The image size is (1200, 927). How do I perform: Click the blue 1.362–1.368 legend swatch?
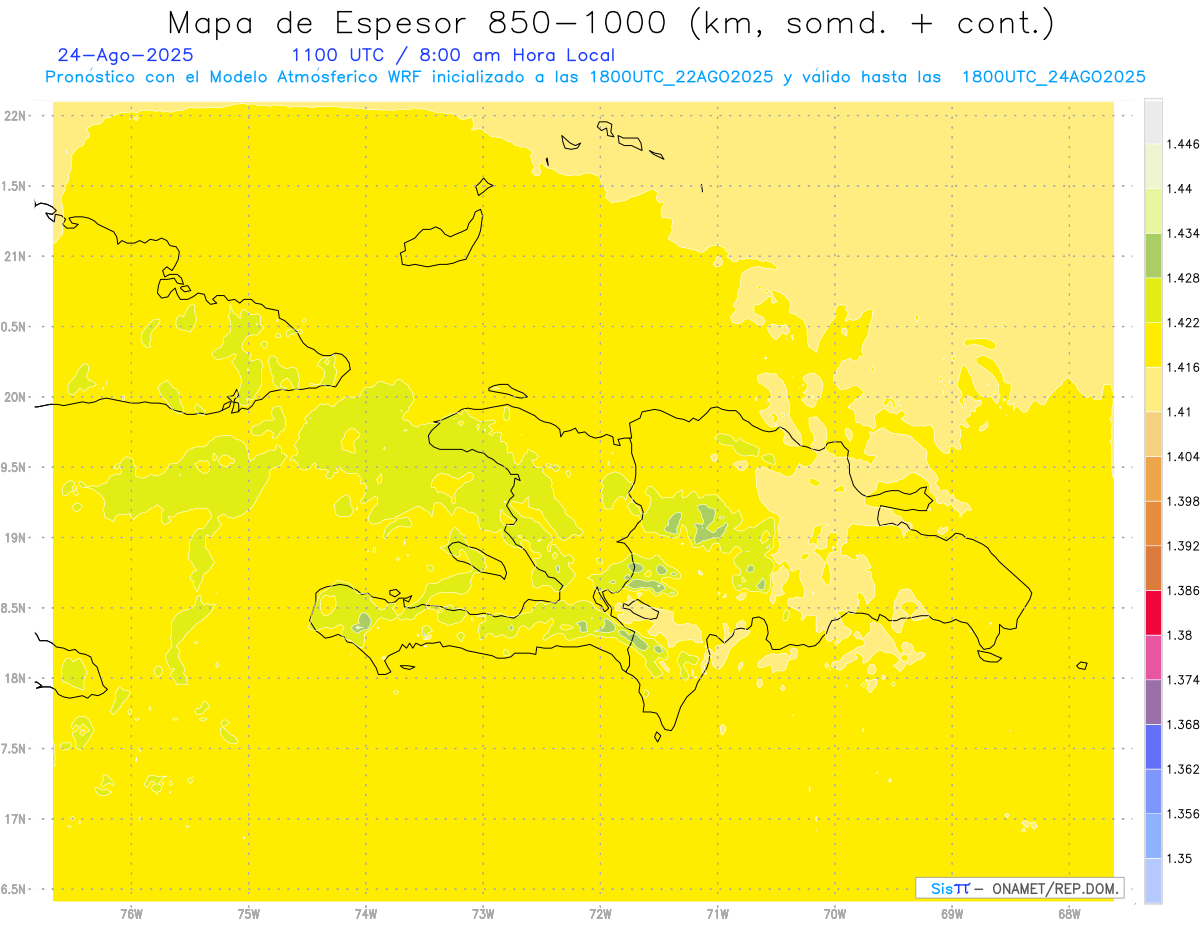[1153, 747]
